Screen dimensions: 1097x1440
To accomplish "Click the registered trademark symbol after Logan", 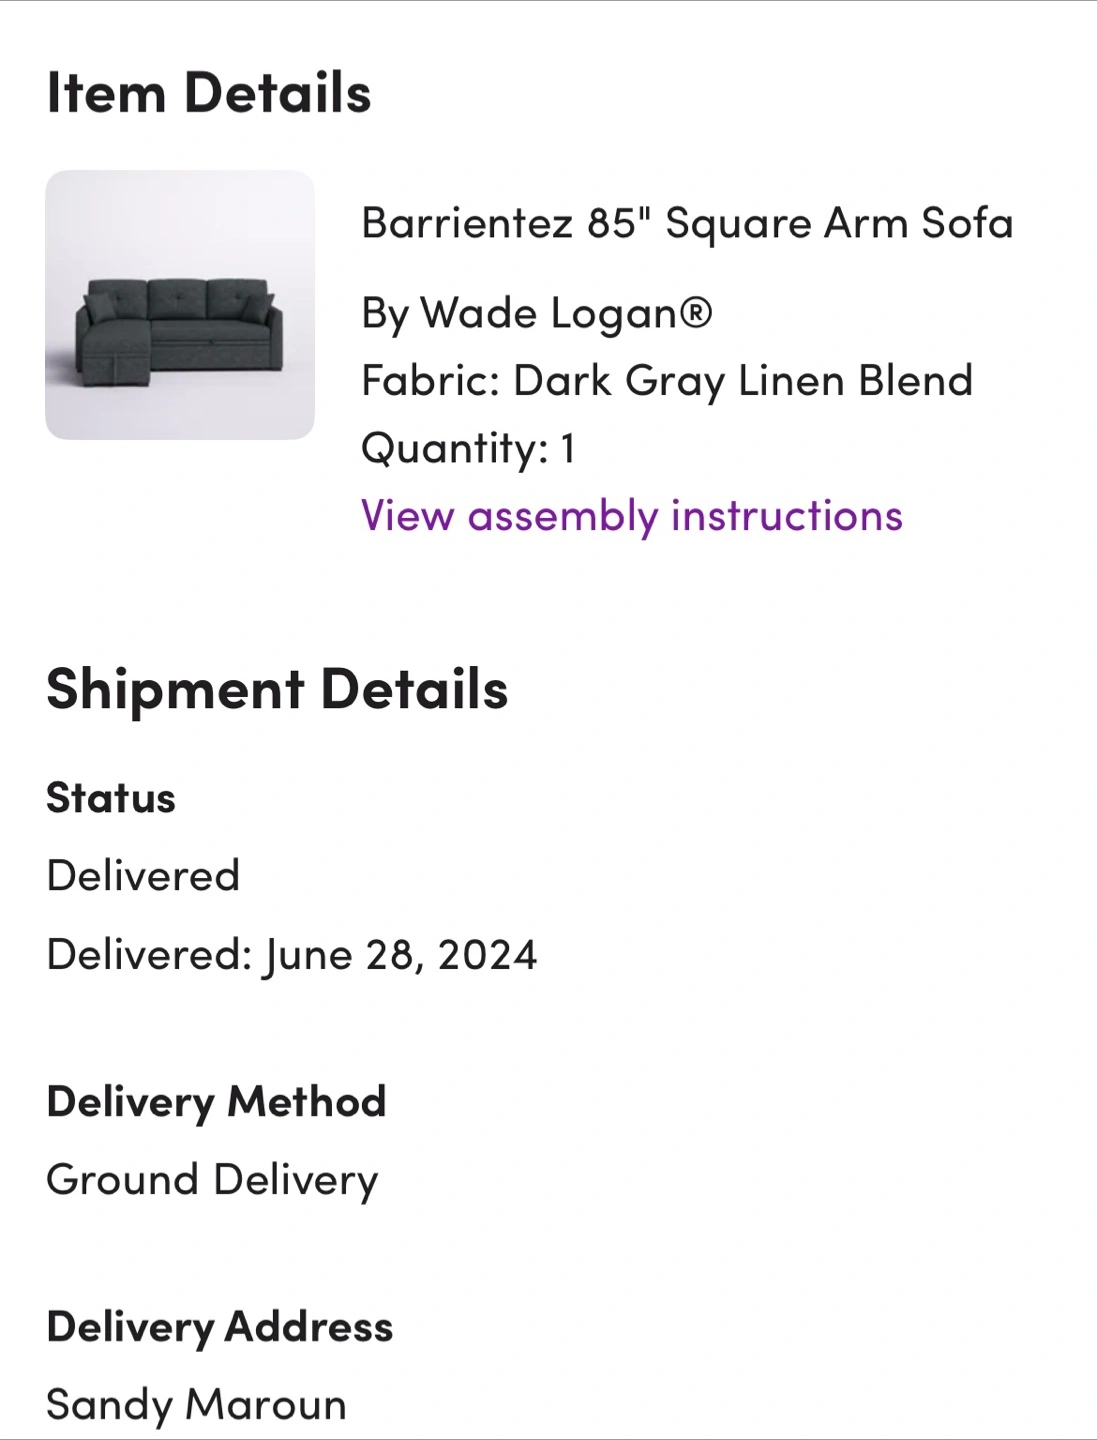I will (696, 312).
